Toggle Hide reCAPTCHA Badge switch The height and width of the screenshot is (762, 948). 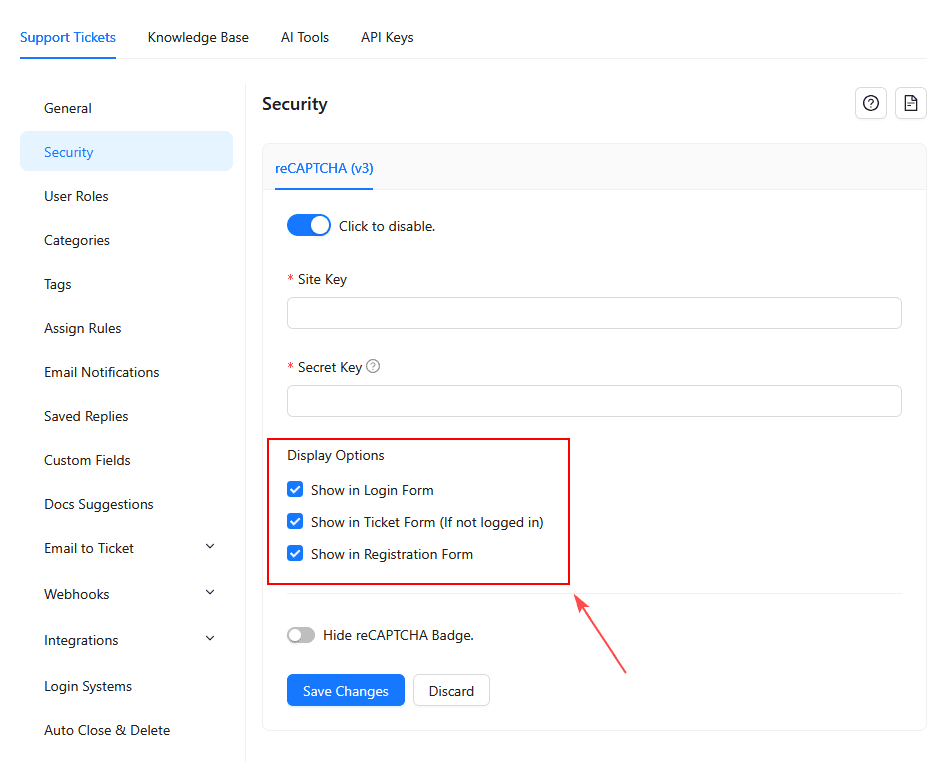point(300,635)
